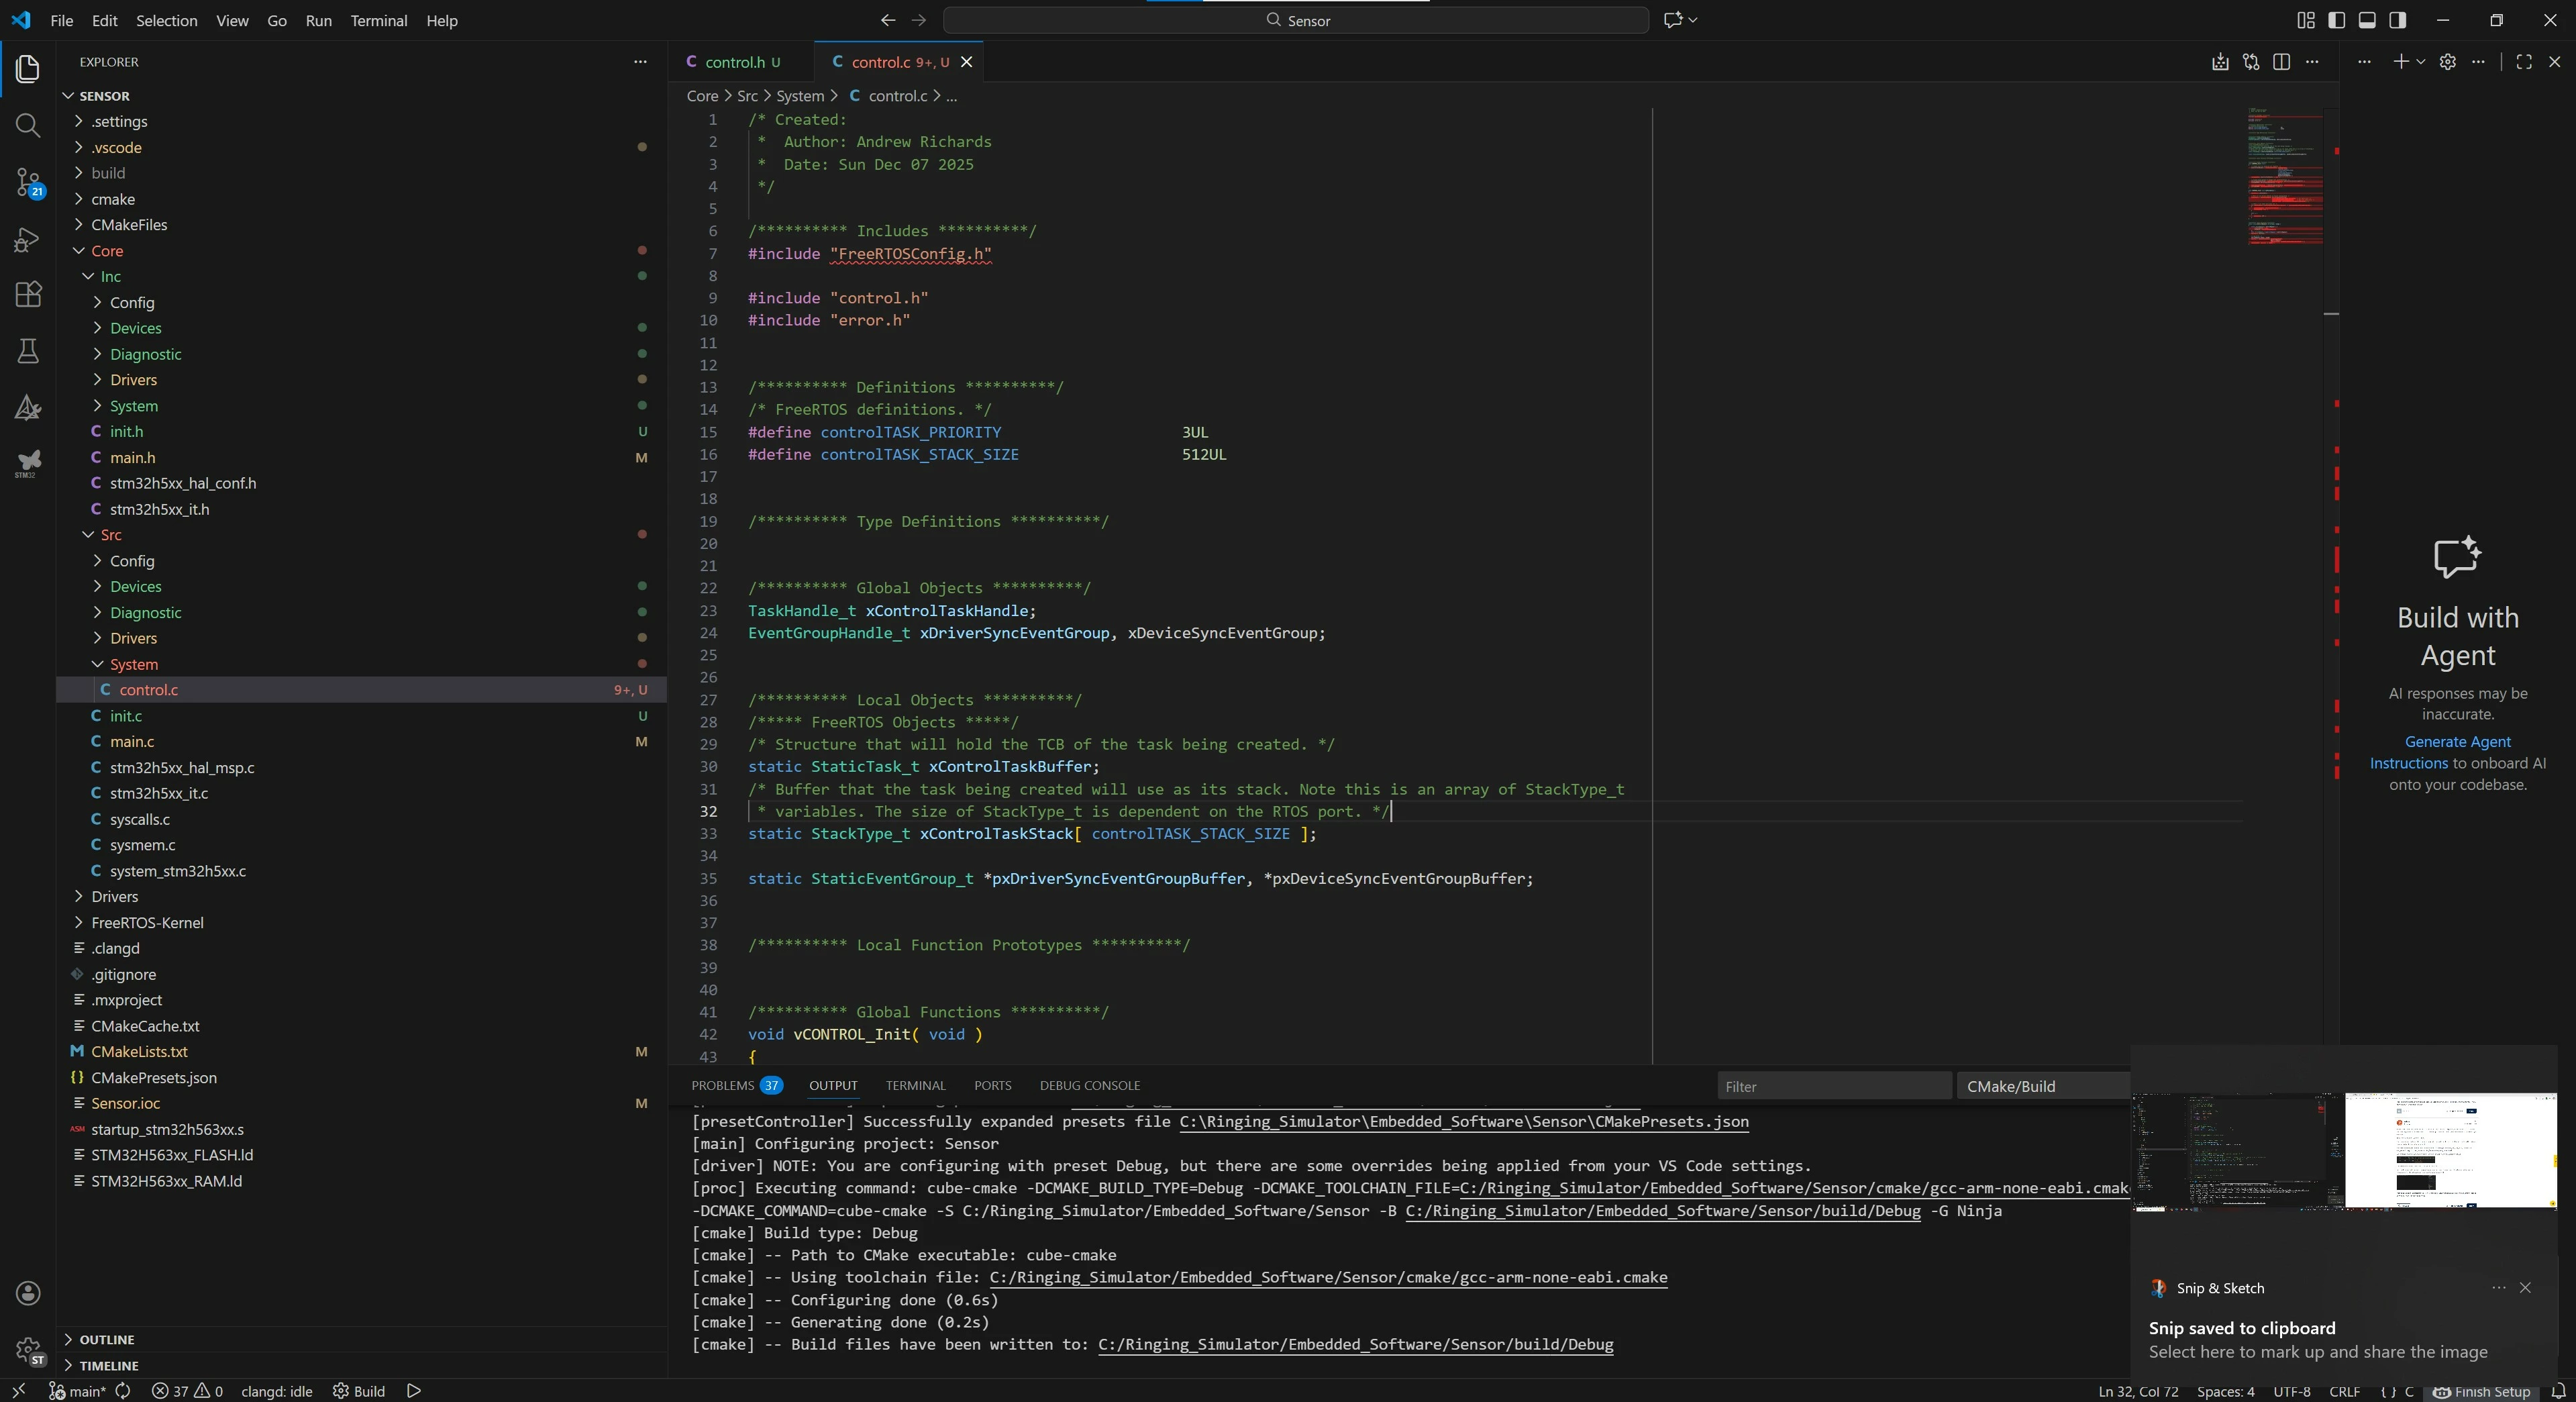
Task: Toggle the Secondary Side Bar visibility
Action: coord(2397,20)
